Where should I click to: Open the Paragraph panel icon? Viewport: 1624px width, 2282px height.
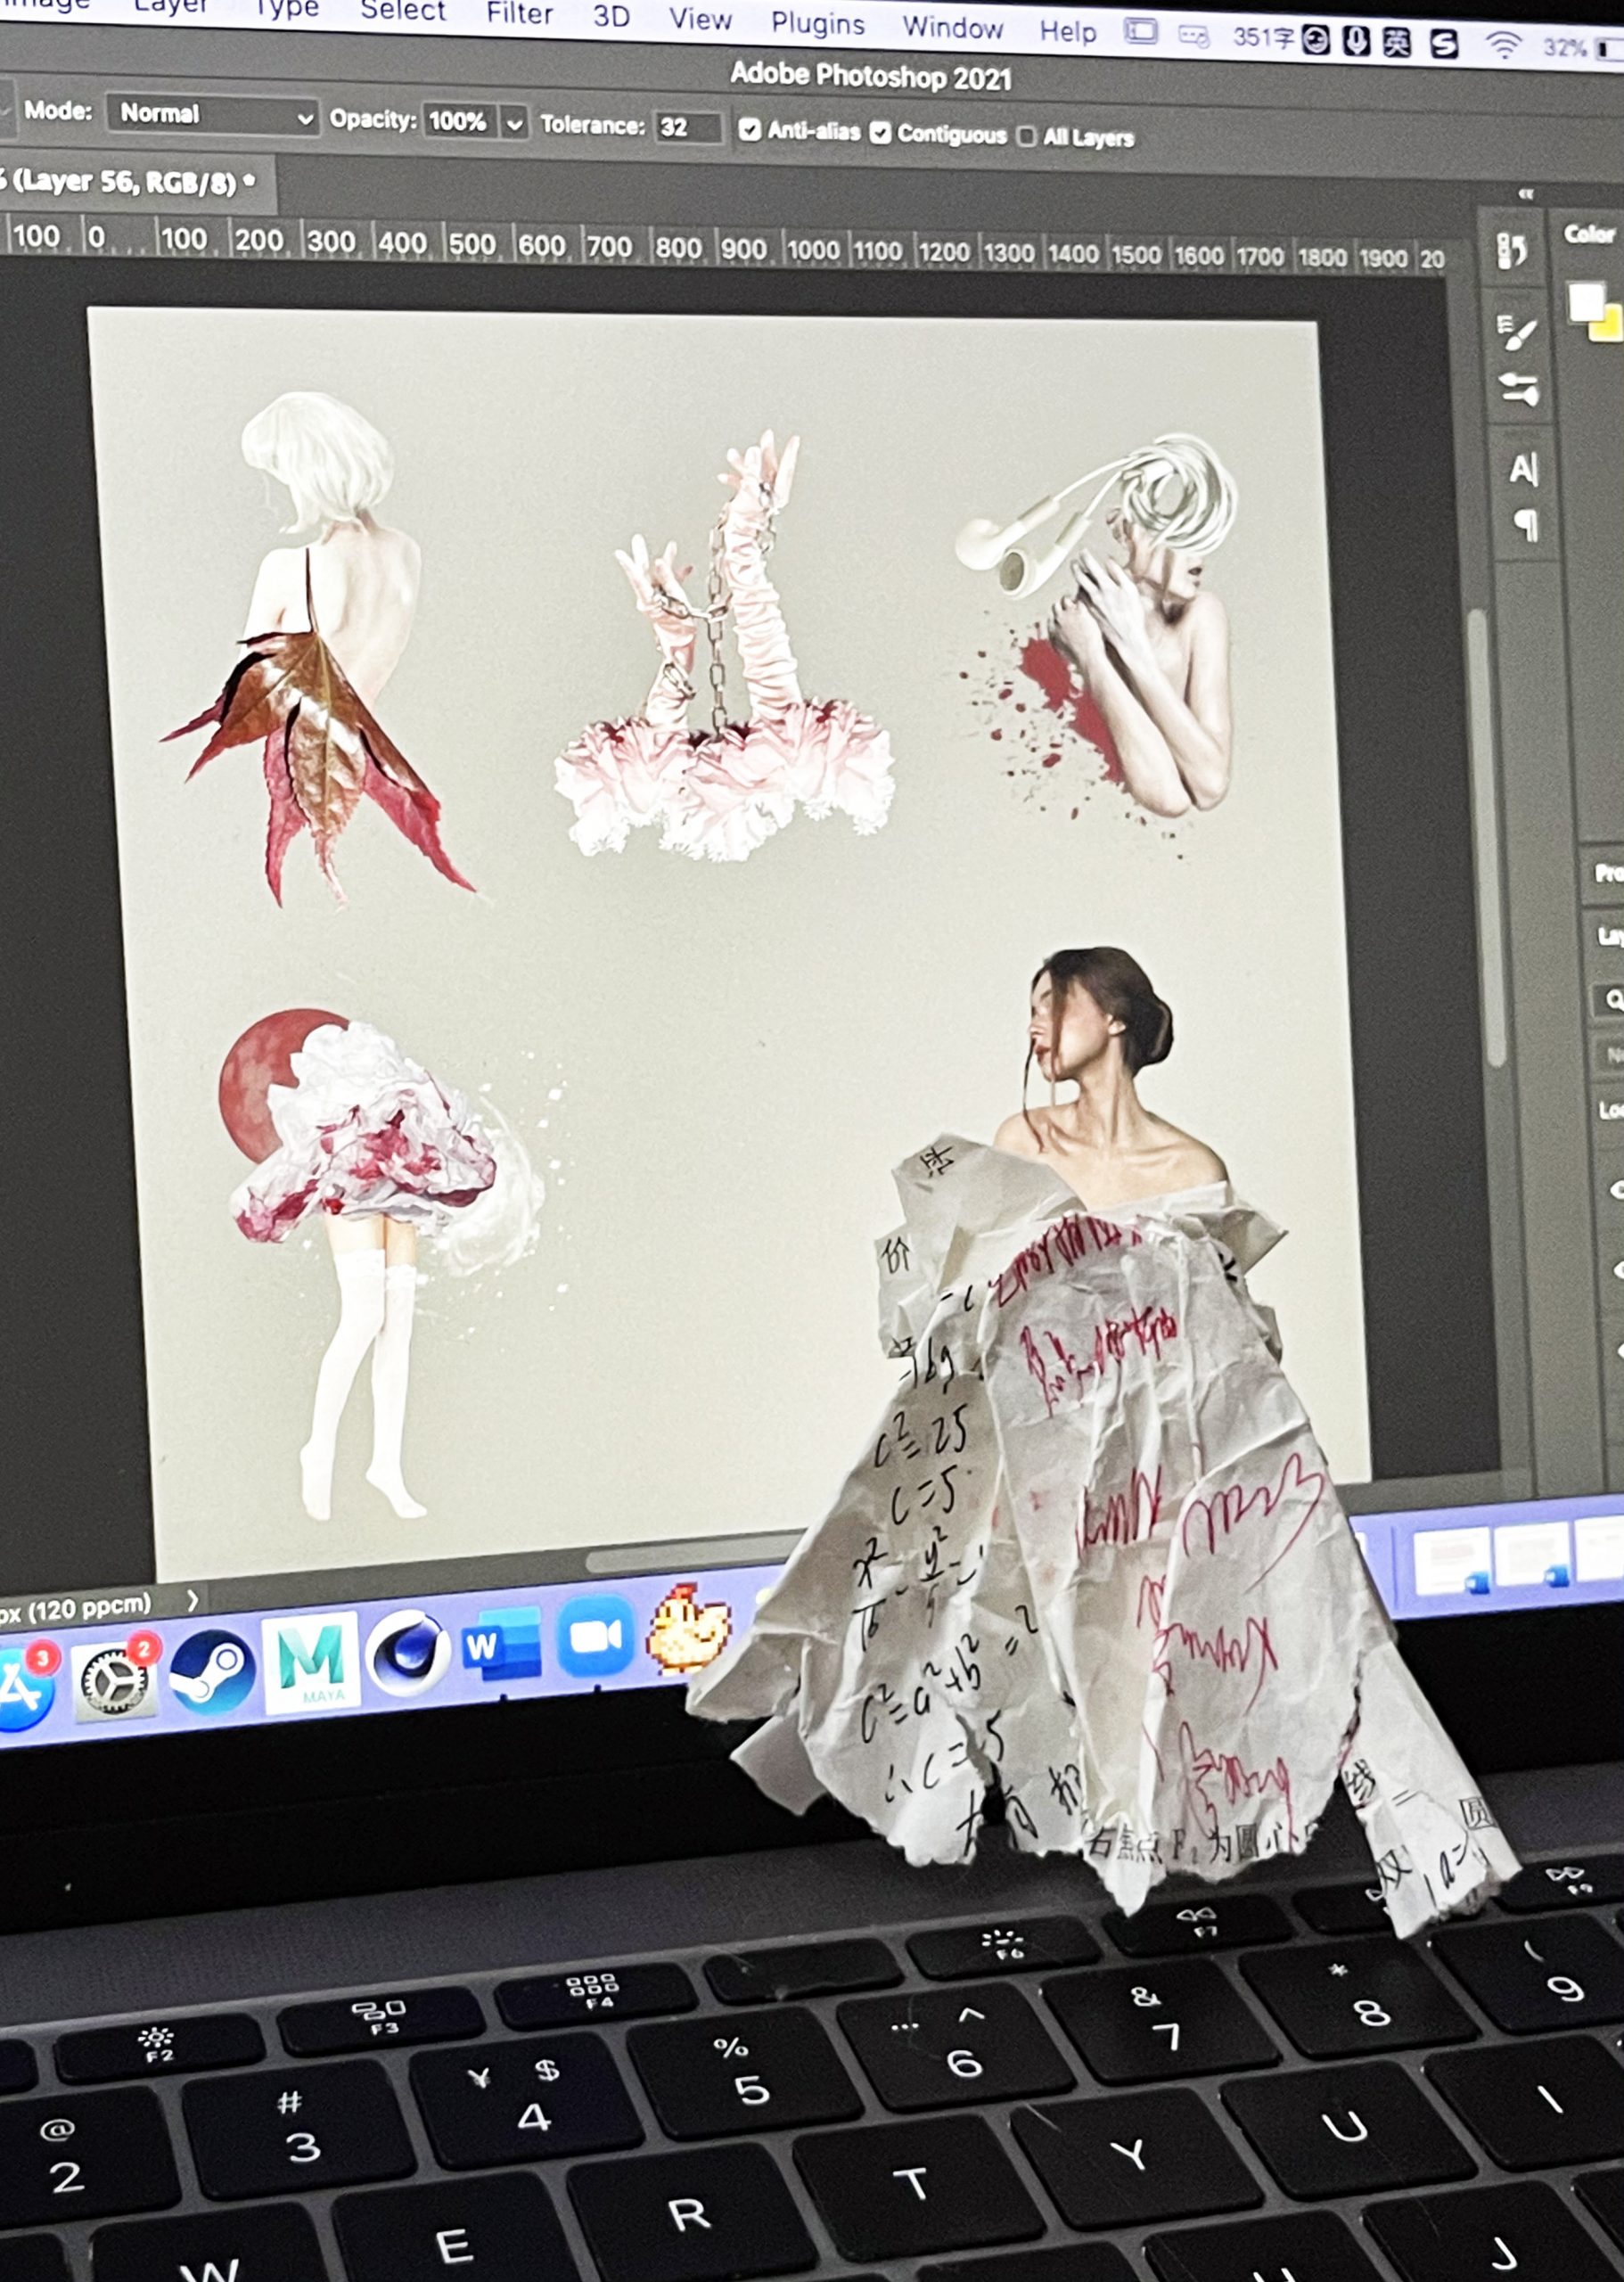pos(1525,525)
